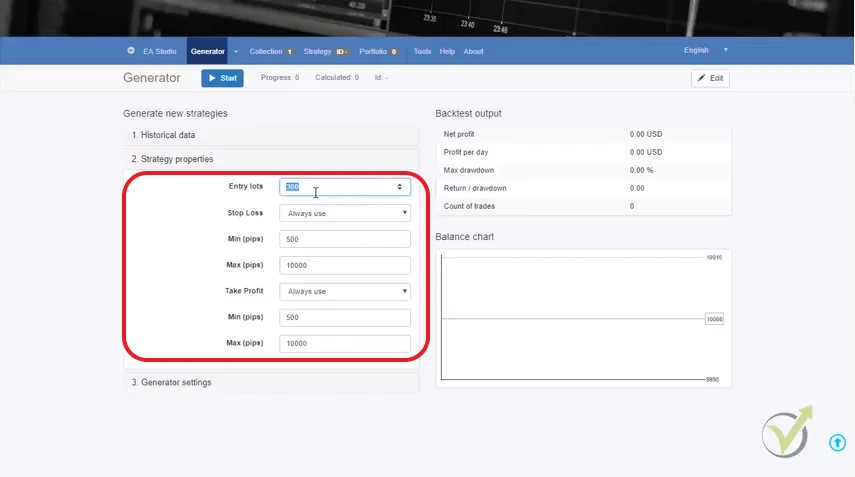This screenshot has width=855, height=477.
Task: Click the Edit button with pencil
Action: 710,78
